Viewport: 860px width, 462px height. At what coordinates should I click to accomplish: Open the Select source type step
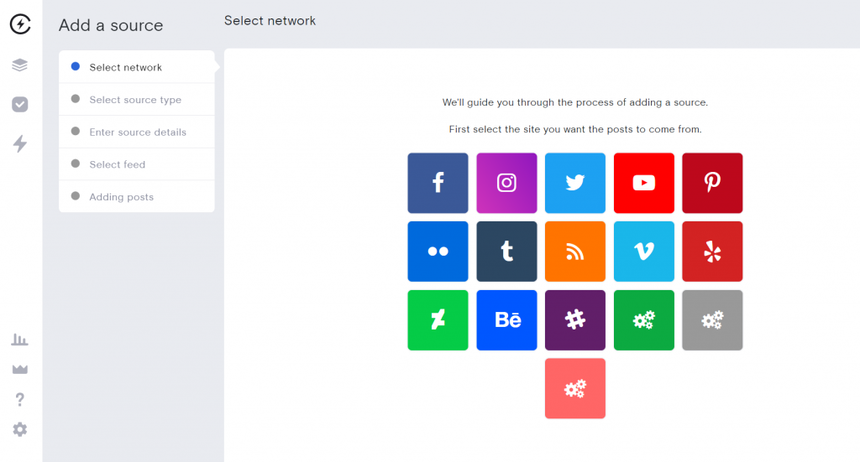pos(135,100)
